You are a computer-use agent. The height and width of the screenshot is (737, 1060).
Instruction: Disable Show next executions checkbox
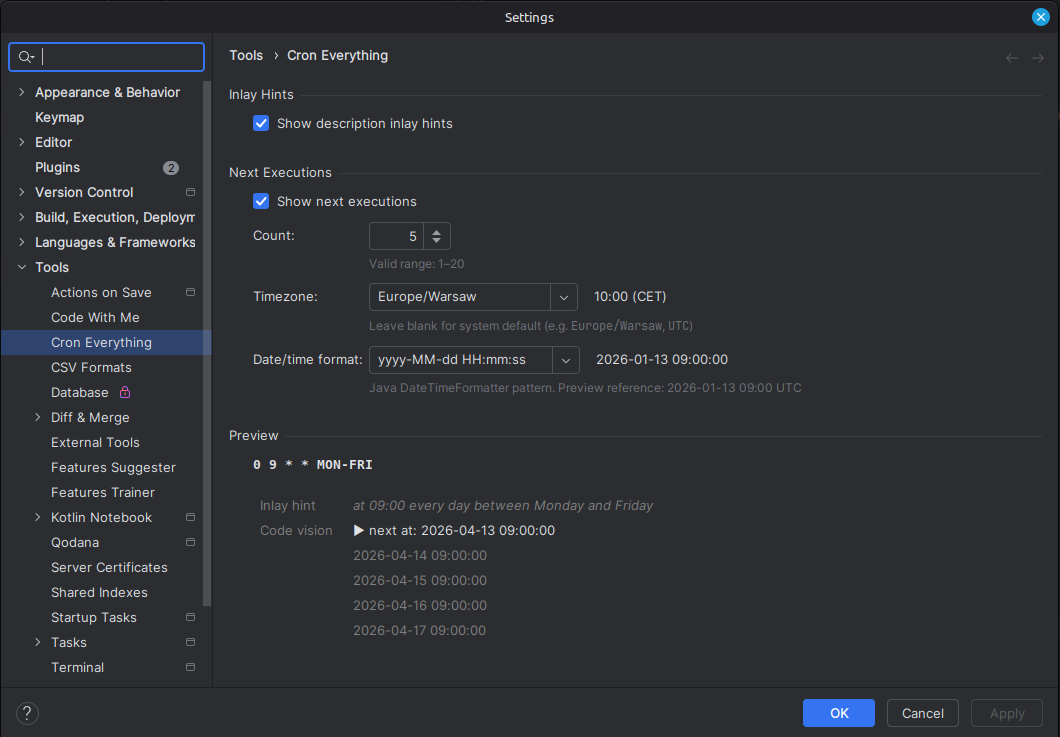click(261, 201)
